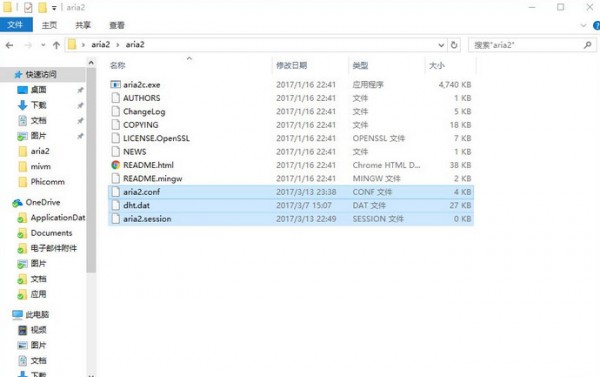Click first aria2 breadcrumb in address bar

tap(100, 45)
